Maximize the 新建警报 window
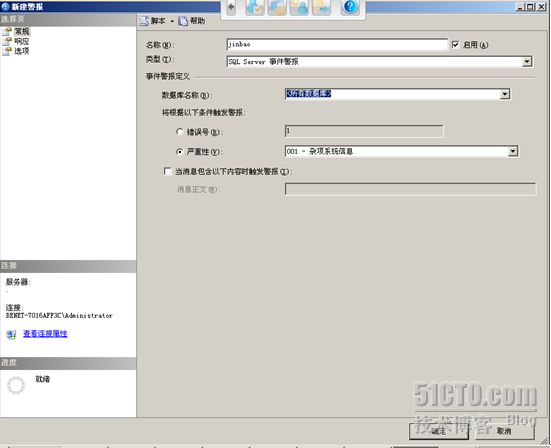Image resolution: width=551 pixels, height=448 pixels. 531,7
